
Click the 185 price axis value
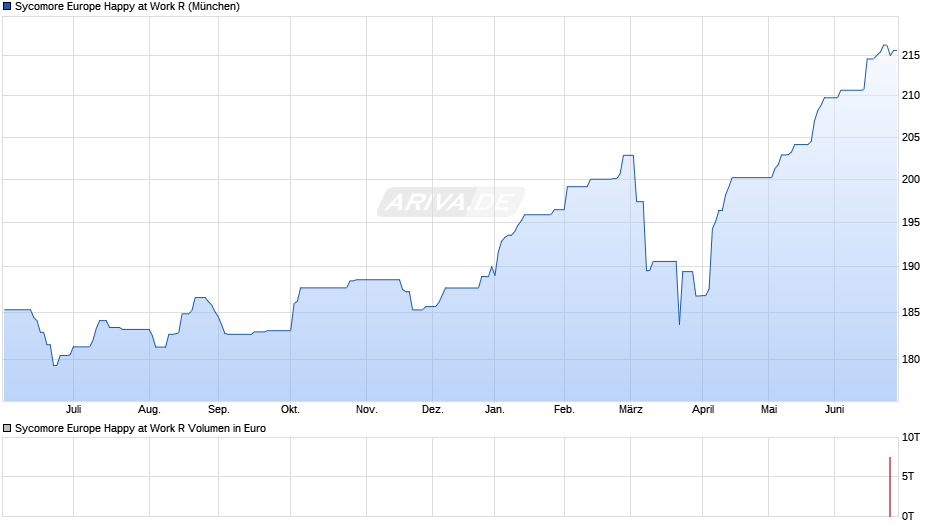click(x=911, y=312)
